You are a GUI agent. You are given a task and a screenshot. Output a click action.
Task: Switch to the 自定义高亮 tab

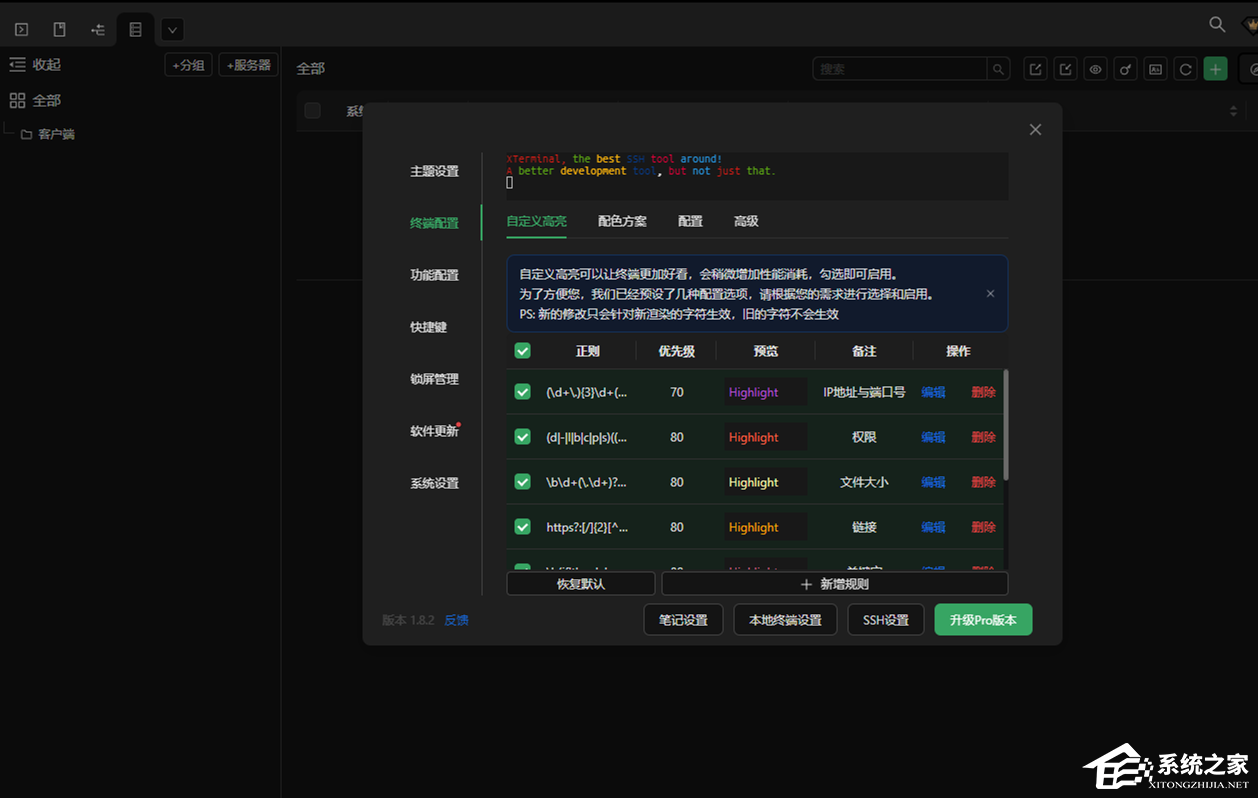pos(536,221)
